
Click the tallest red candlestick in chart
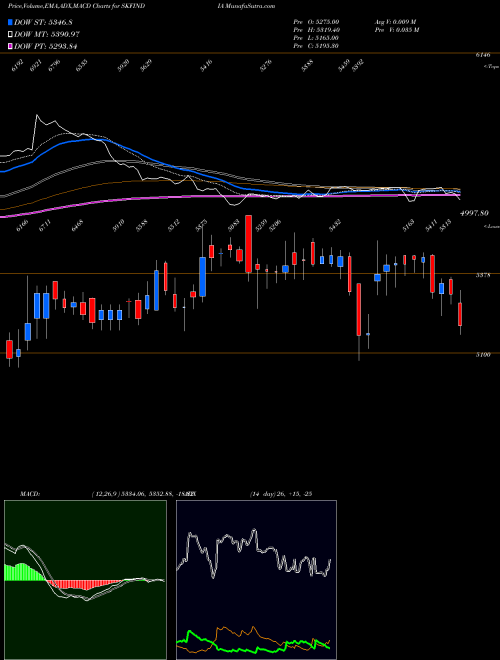pyautogui.click(x=249, y=244)
